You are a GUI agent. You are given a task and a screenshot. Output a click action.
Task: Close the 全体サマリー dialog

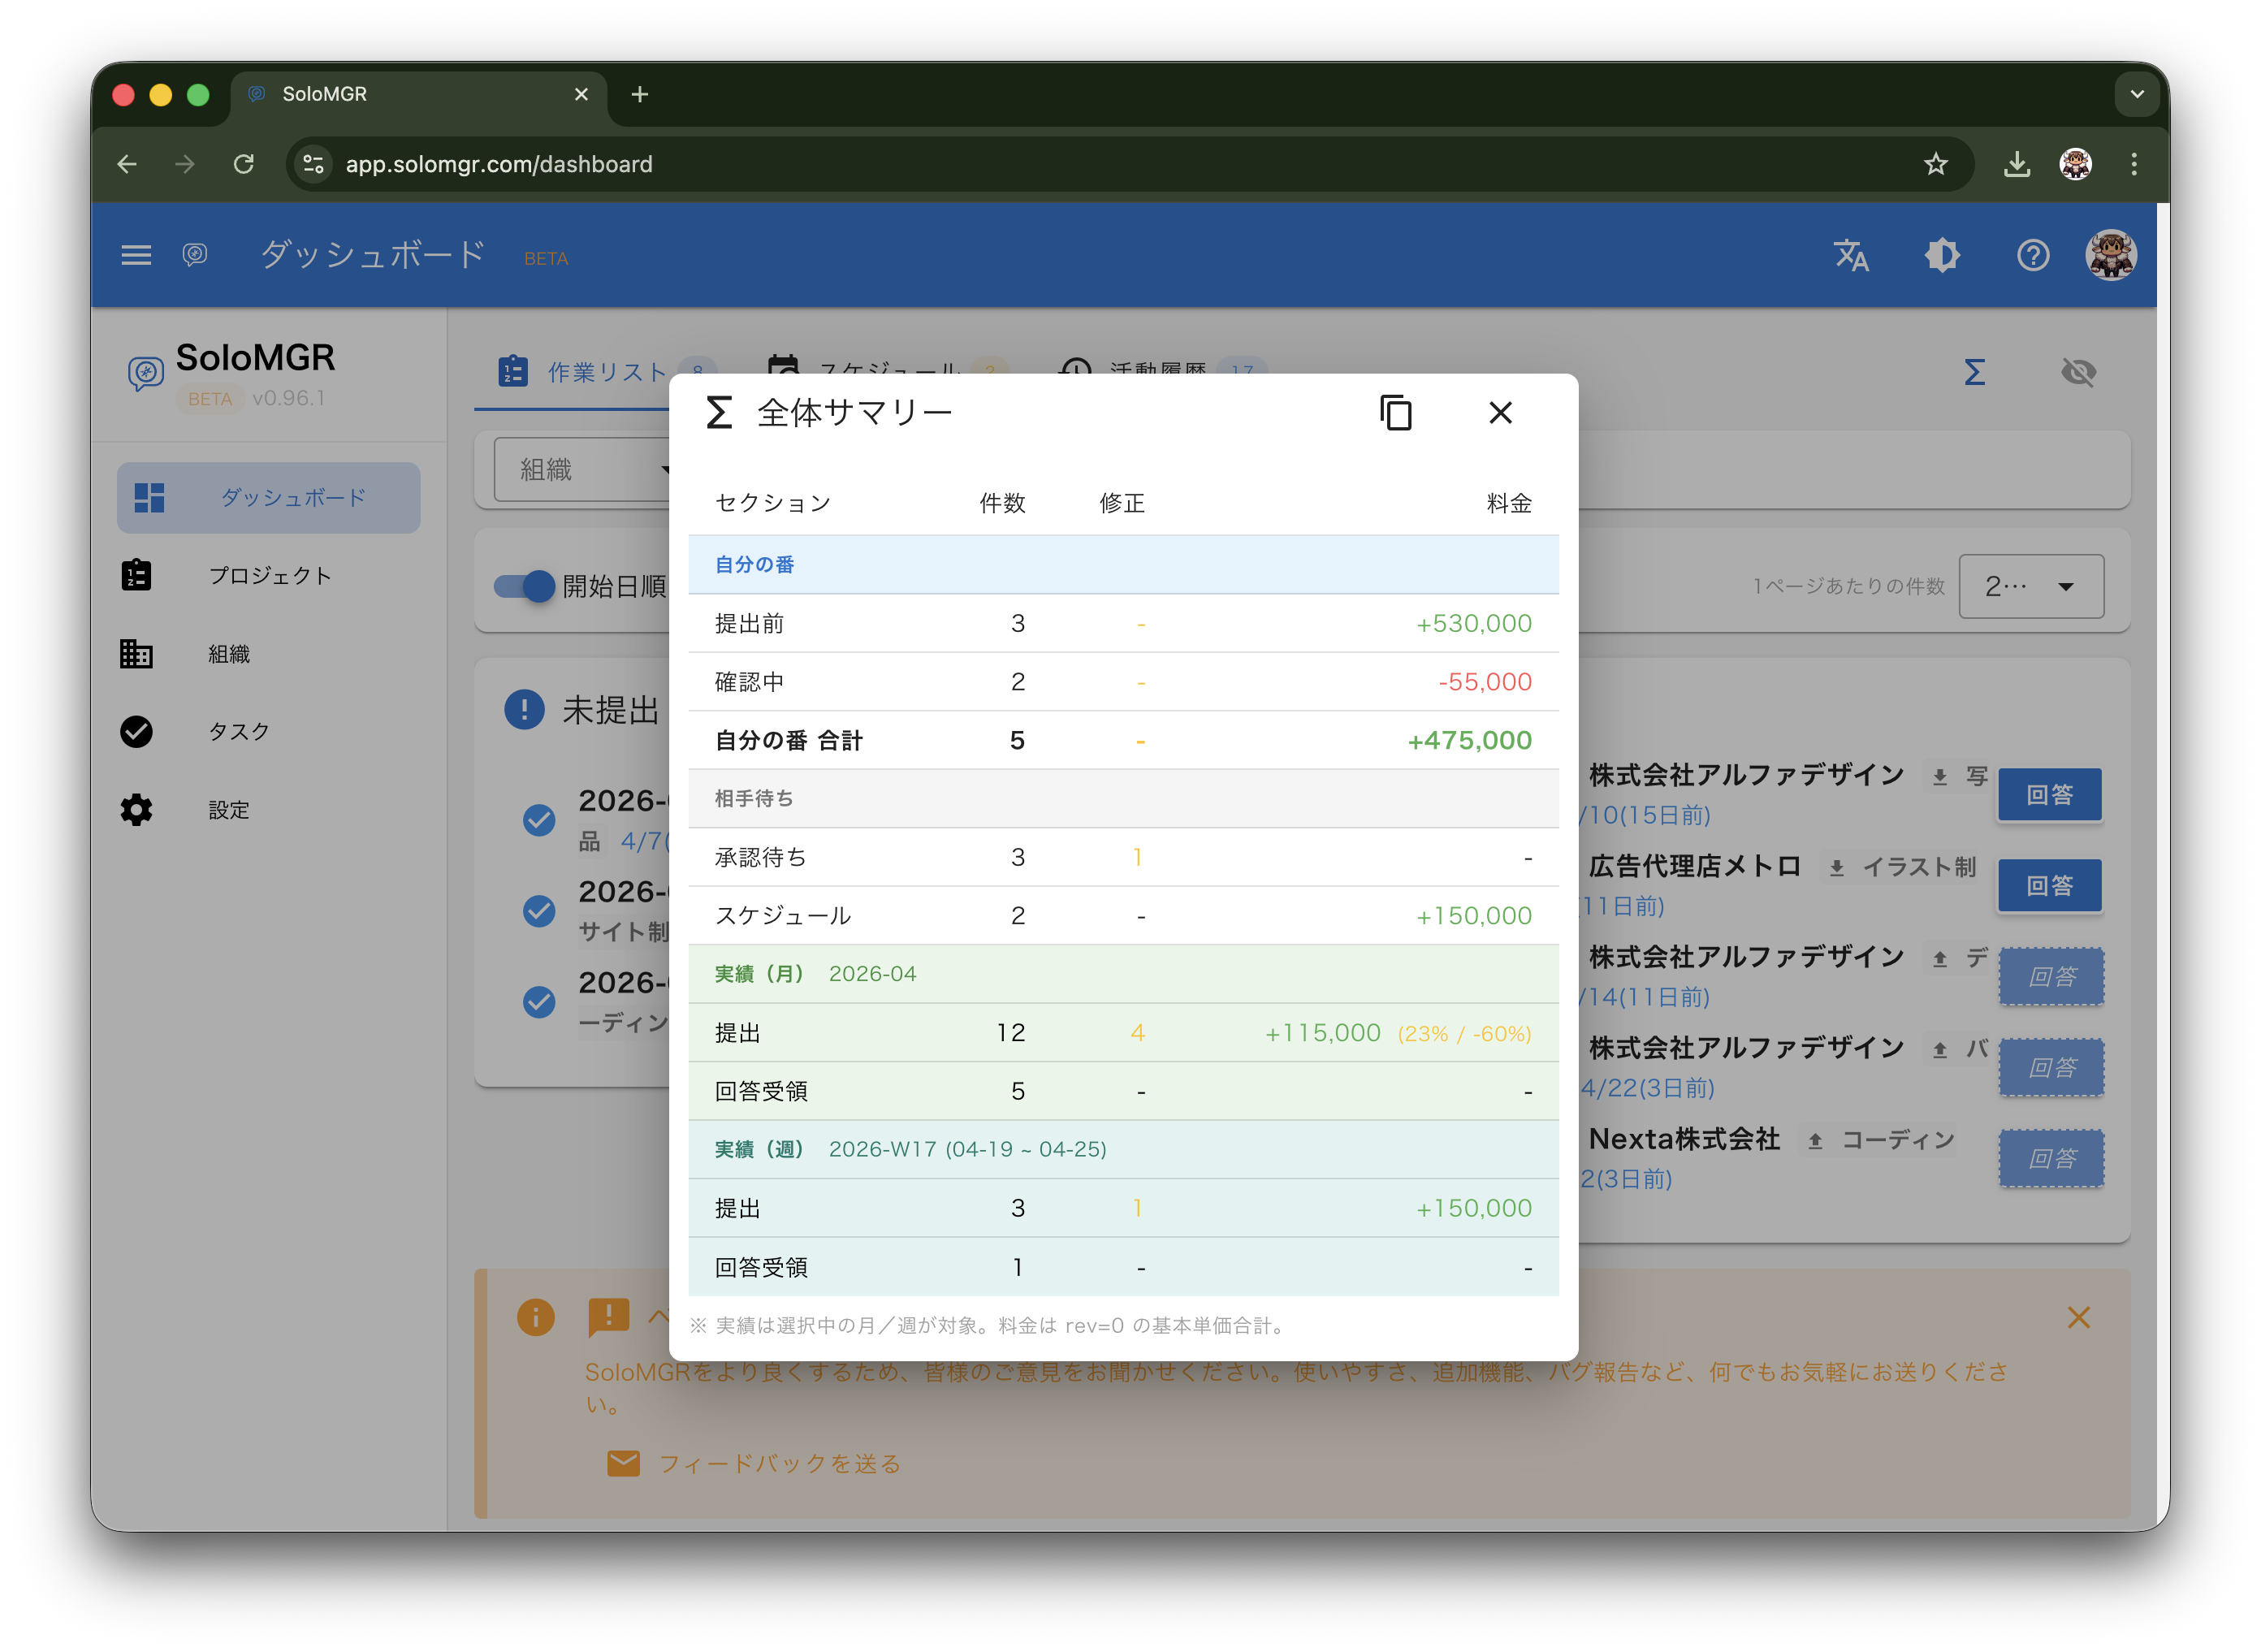[1499, 413]
